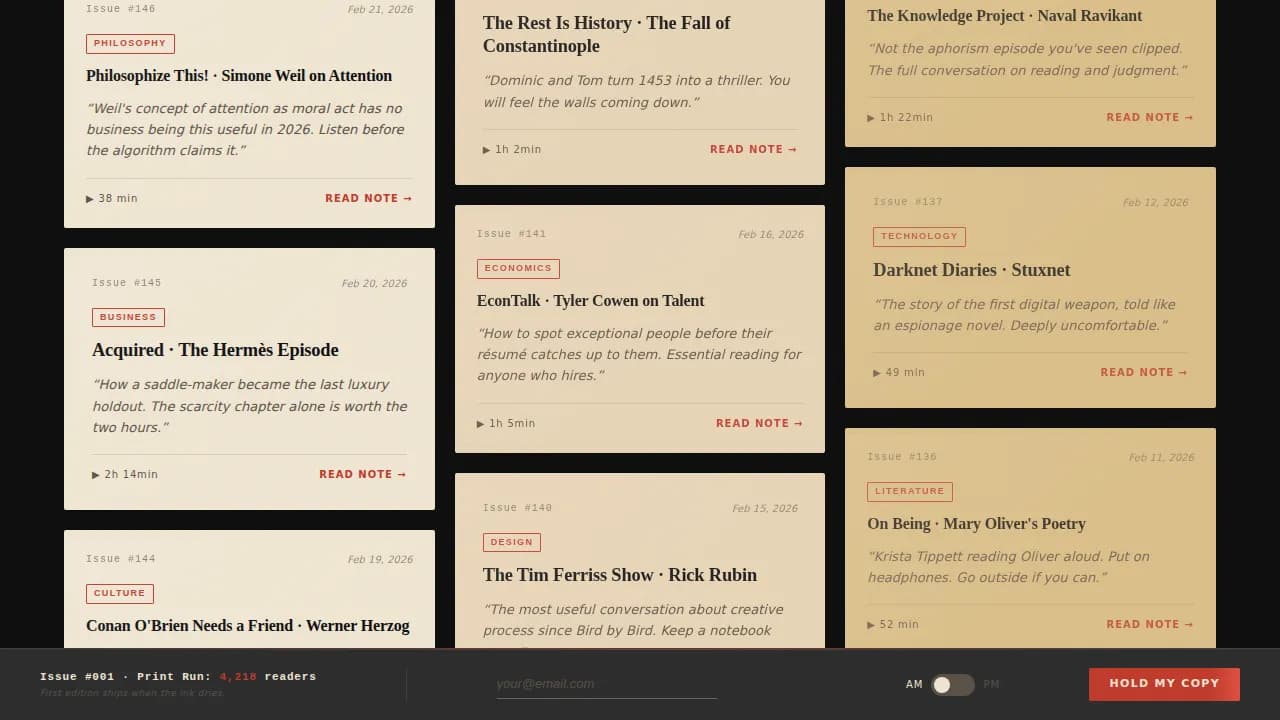Screen dimensions: 1280x720
Task: Click the Feb 16, 2026 date
Action: point(771,235)
